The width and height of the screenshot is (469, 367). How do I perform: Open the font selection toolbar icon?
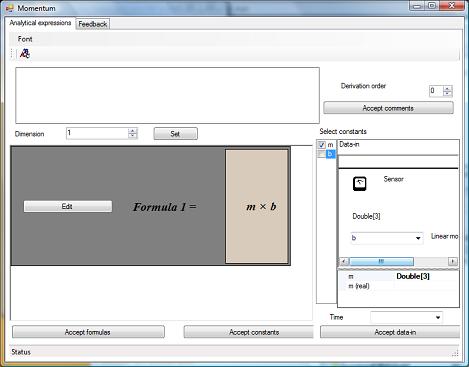pos(24,53)
